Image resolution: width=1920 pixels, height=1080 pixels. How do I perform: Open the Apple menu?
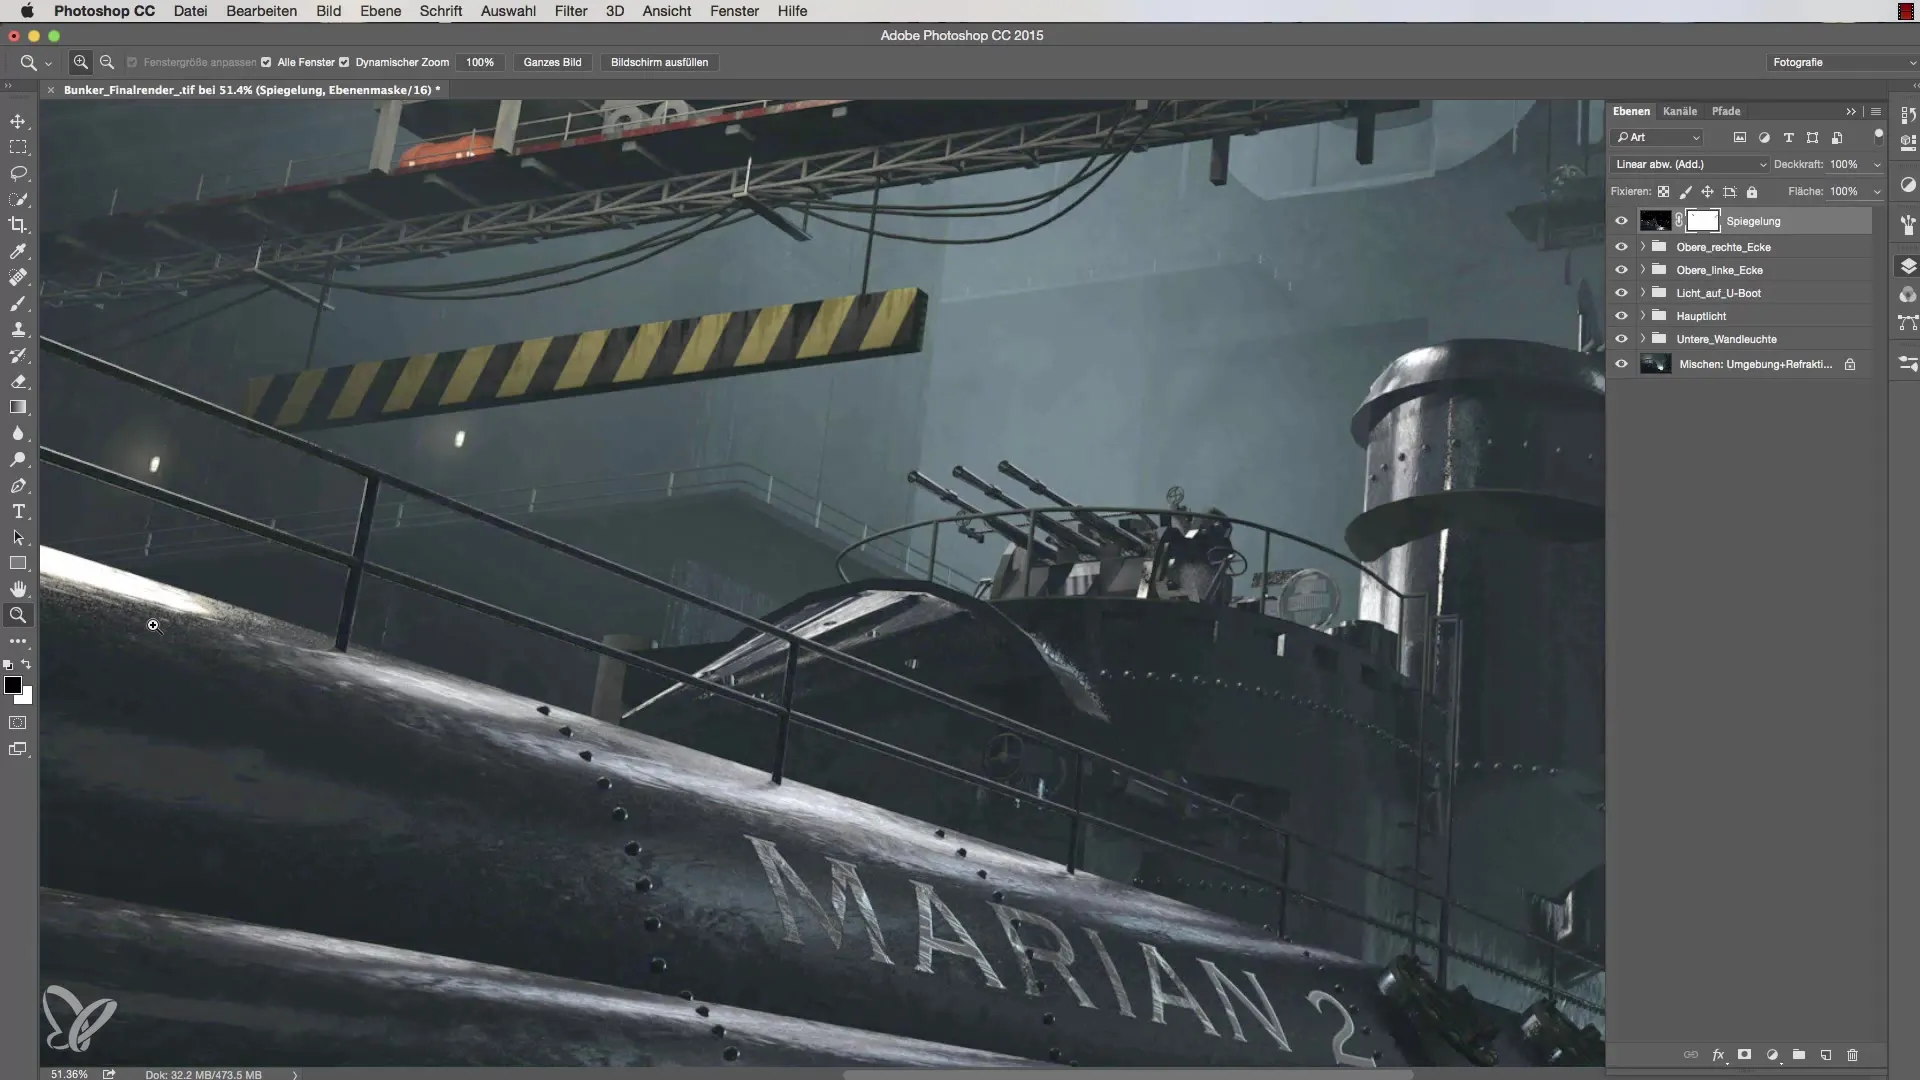[27, 11]
